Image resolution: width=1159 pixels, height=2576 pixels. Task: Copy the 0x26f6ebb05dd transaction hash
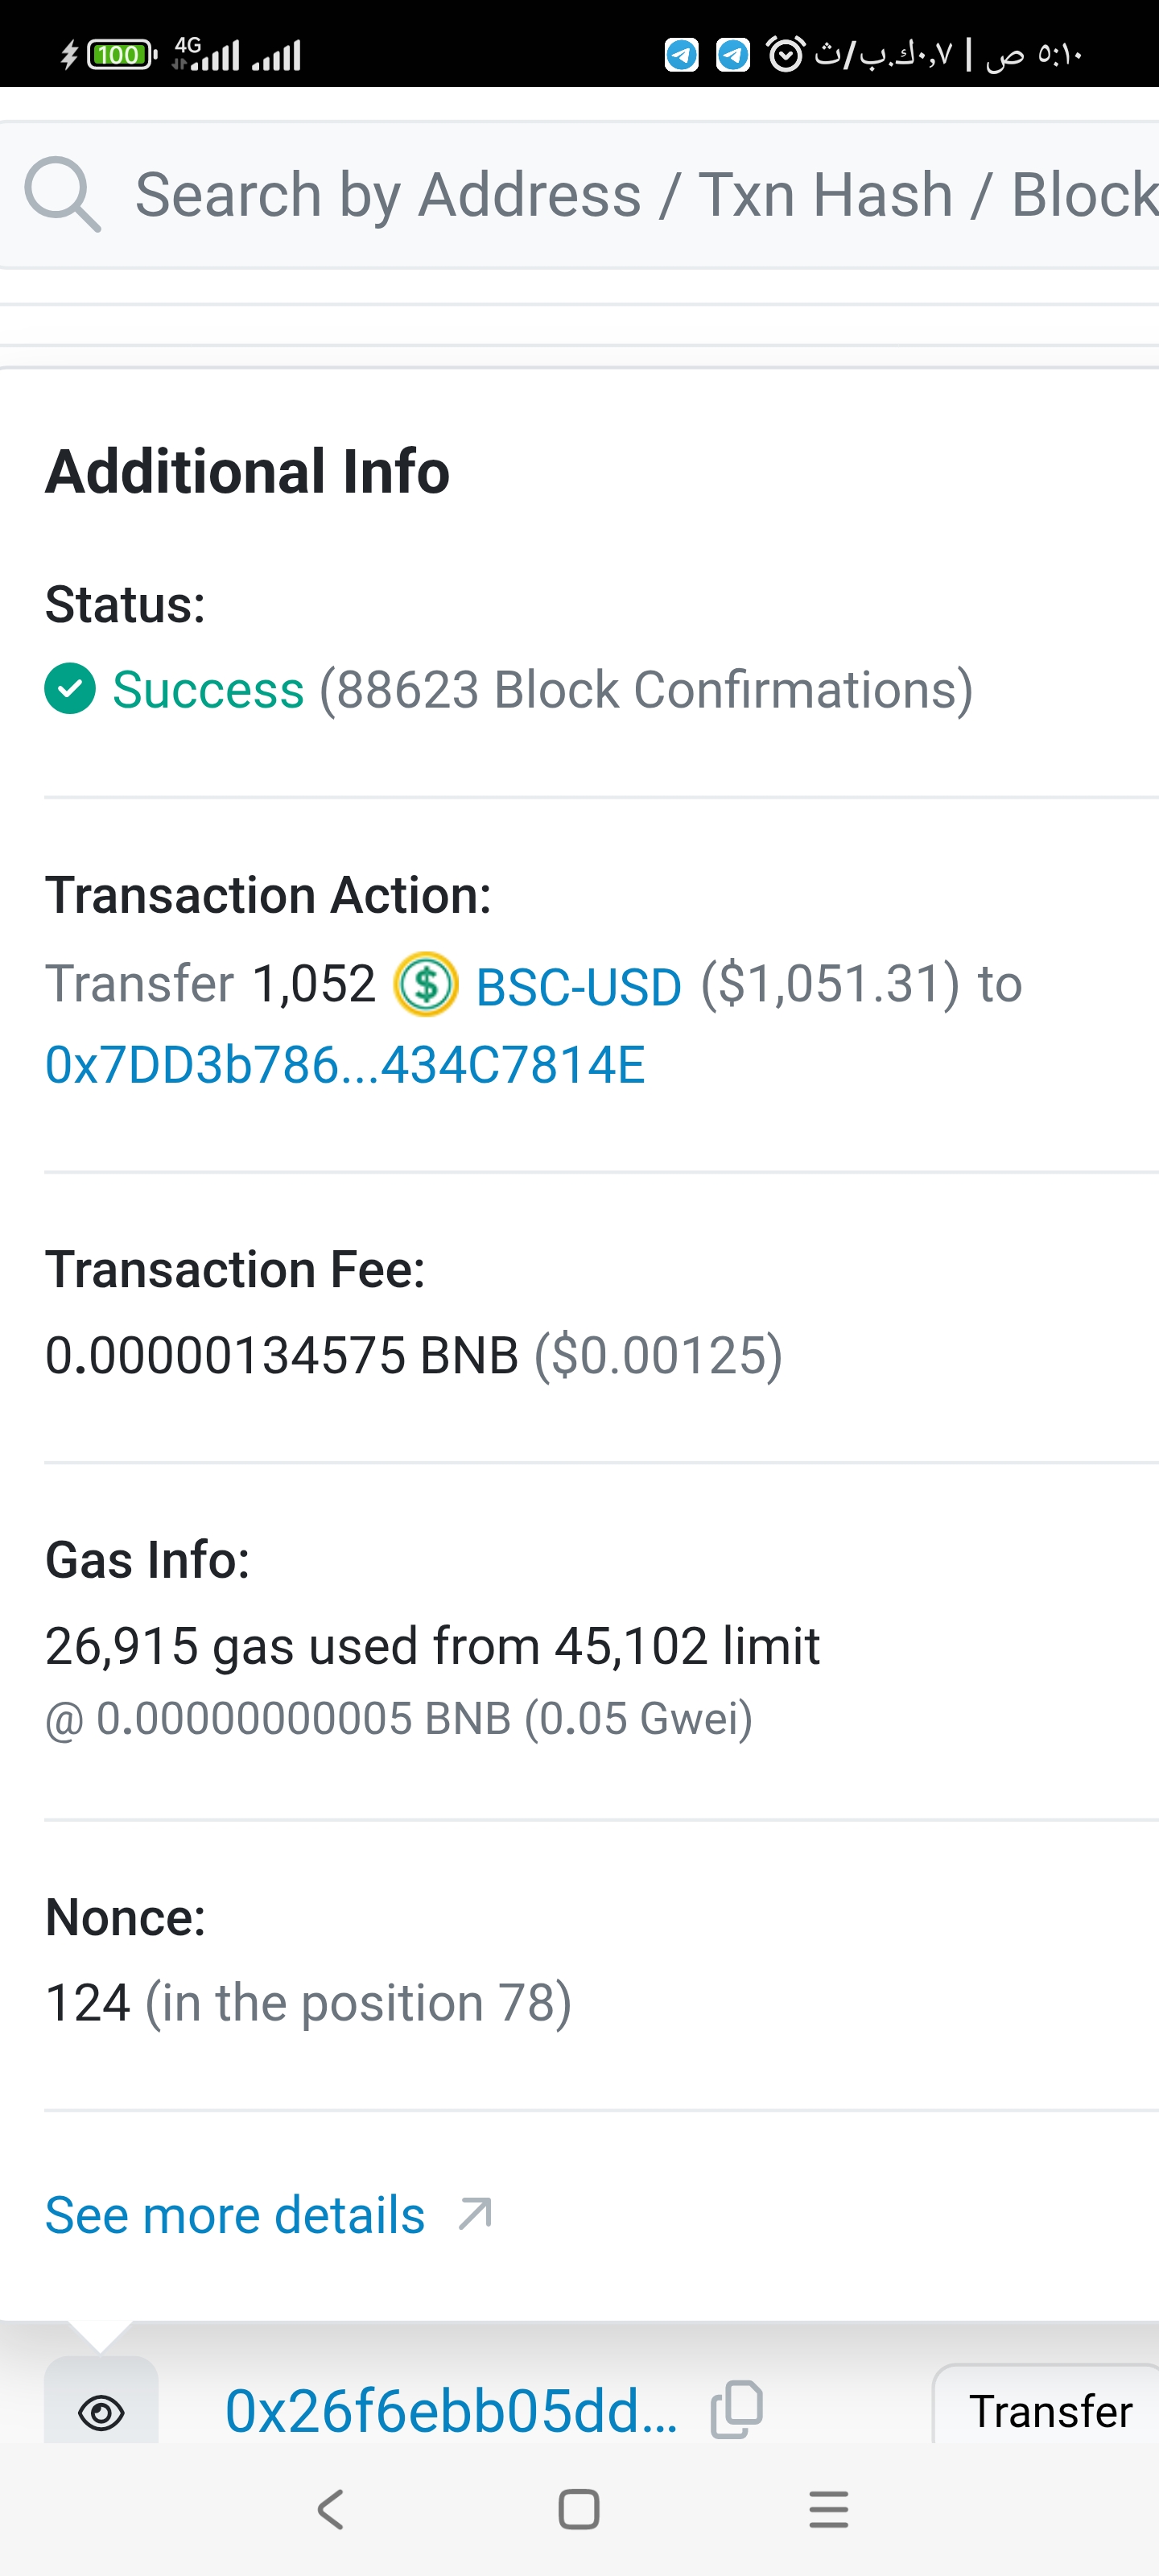pos(737,2409)
